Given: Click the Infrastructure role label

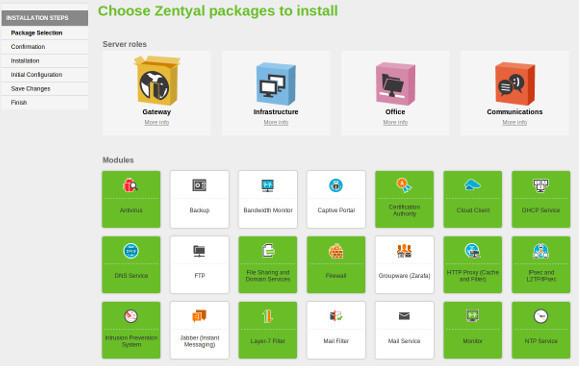Looking at the screenshot, I should (276, 112).
